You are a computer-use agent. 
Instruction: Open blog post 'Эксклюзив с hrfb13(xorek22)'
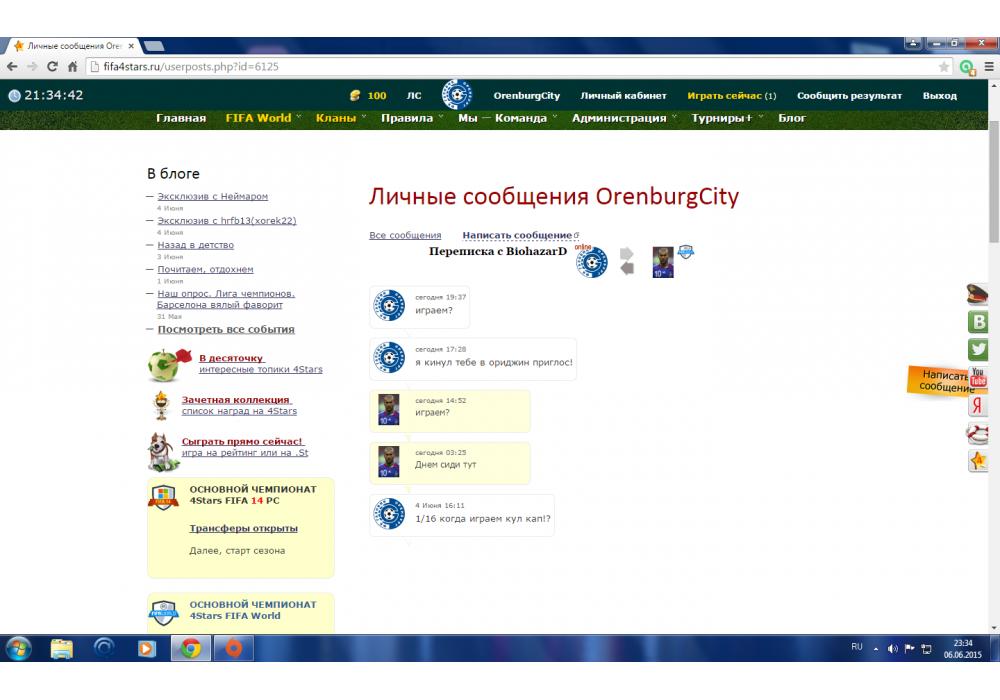(x=227, y=221)
